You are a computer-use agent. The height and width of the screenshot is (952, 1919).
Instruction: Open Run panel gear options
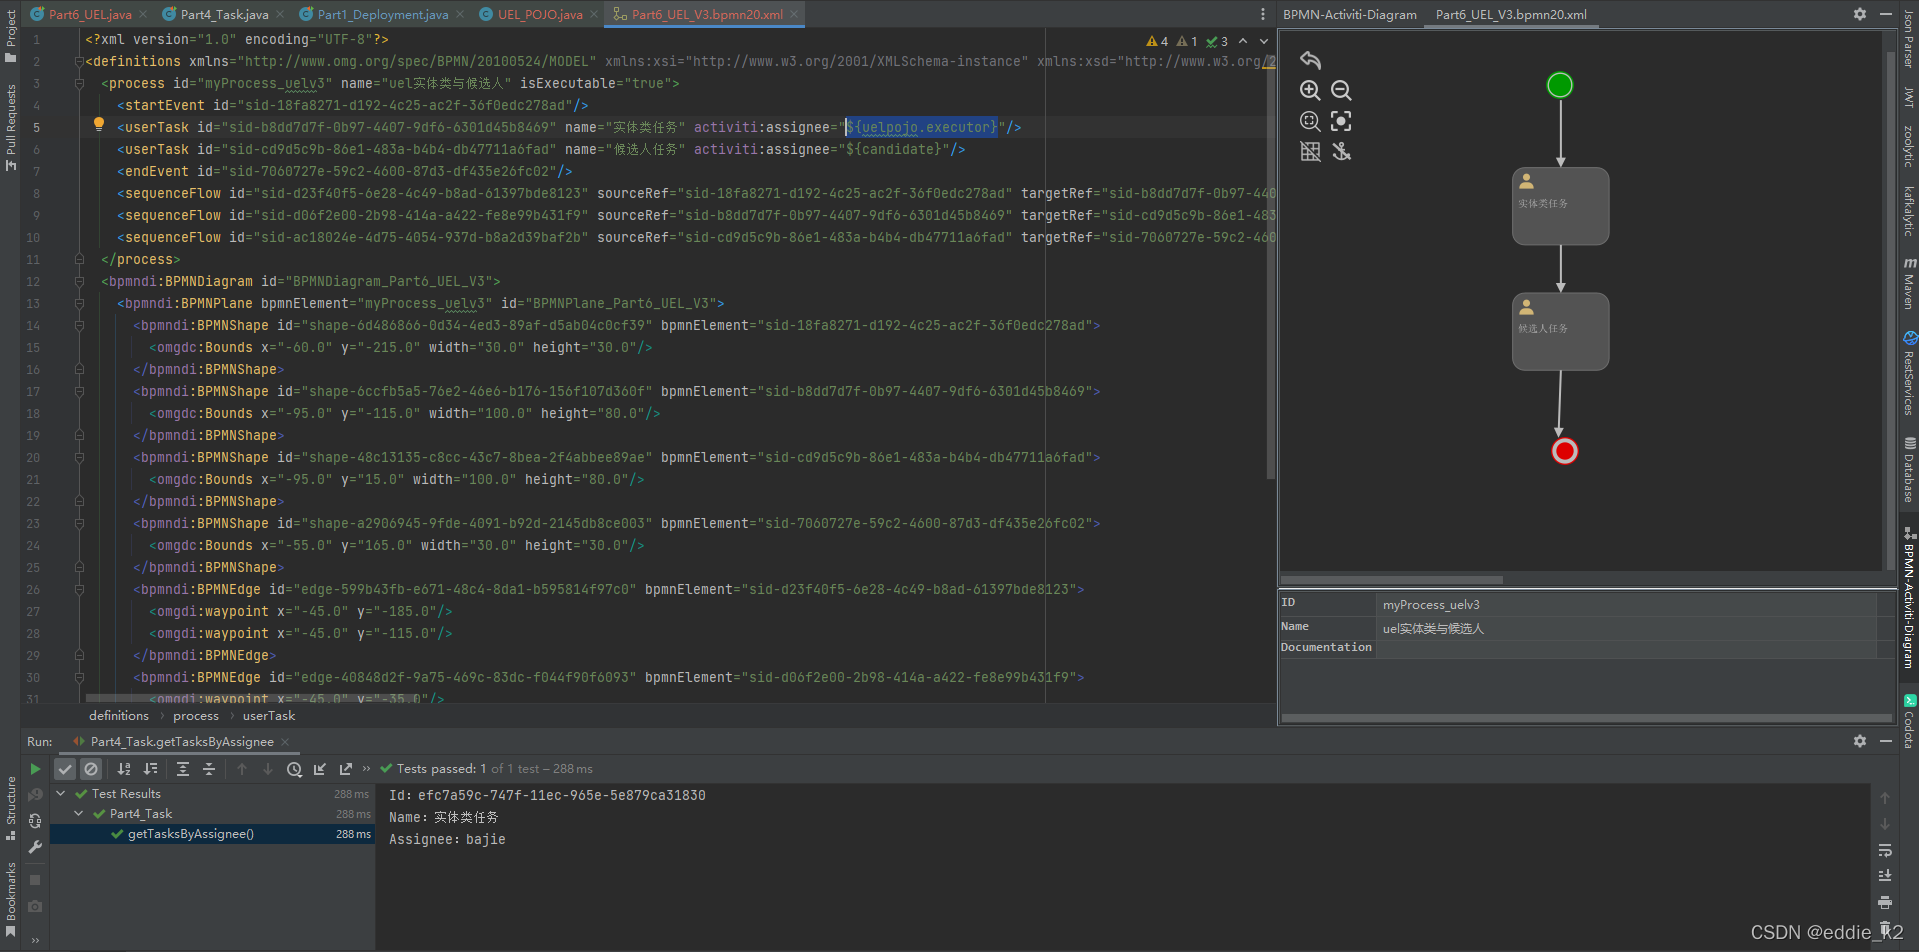point(1859,741)
